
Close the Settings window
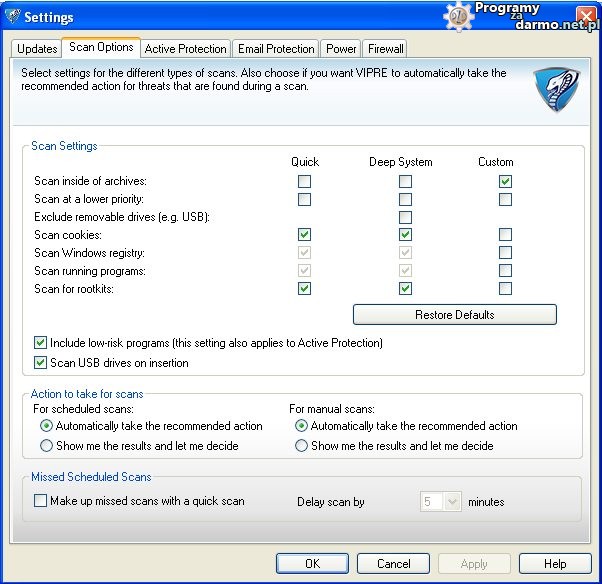pyautogui.click(x=587, y=17)
